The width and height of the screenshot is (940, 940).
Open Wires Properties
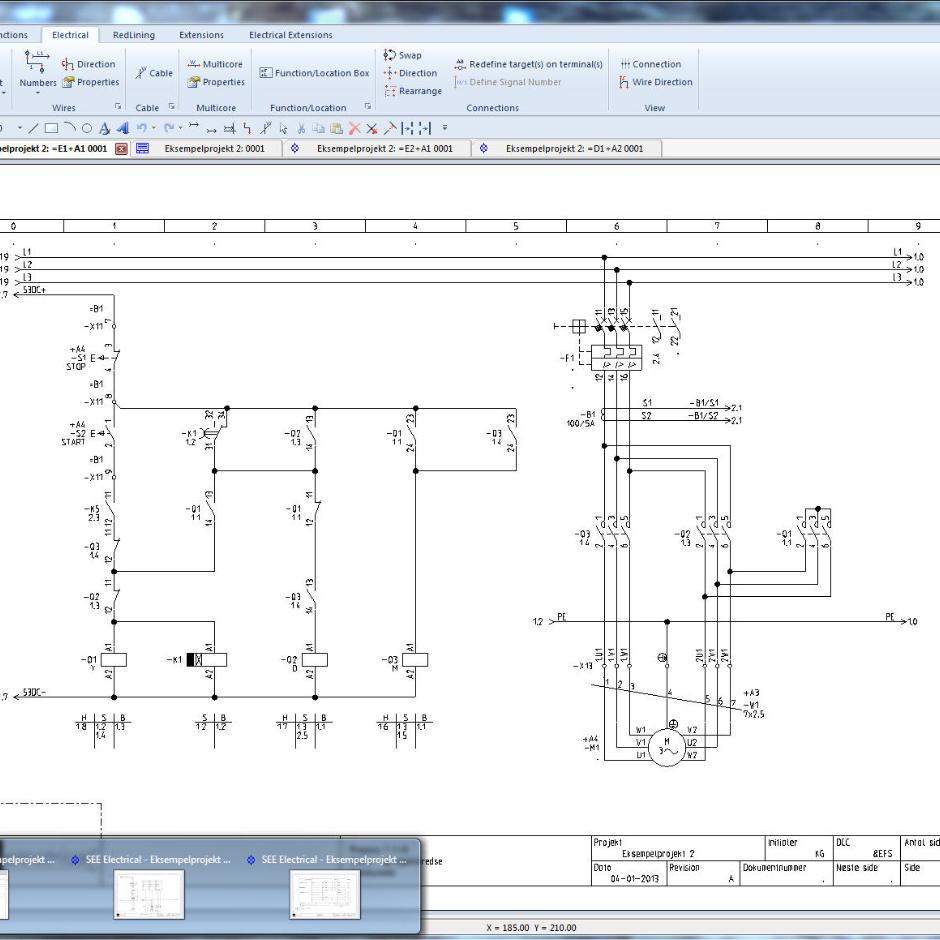click(91, 82)
